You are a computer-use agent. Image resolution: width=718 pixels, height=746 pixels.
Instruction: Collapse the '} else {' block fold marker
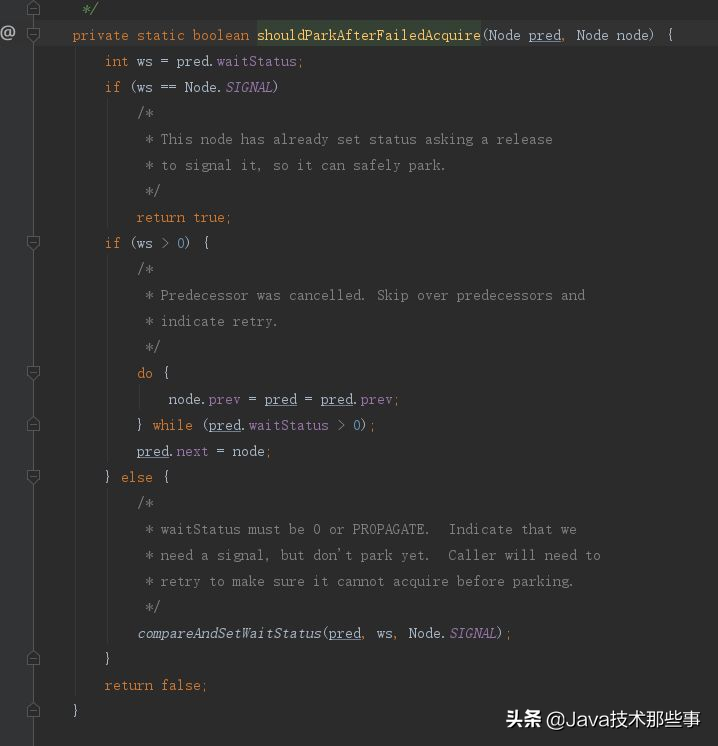(x=33, y=477)
